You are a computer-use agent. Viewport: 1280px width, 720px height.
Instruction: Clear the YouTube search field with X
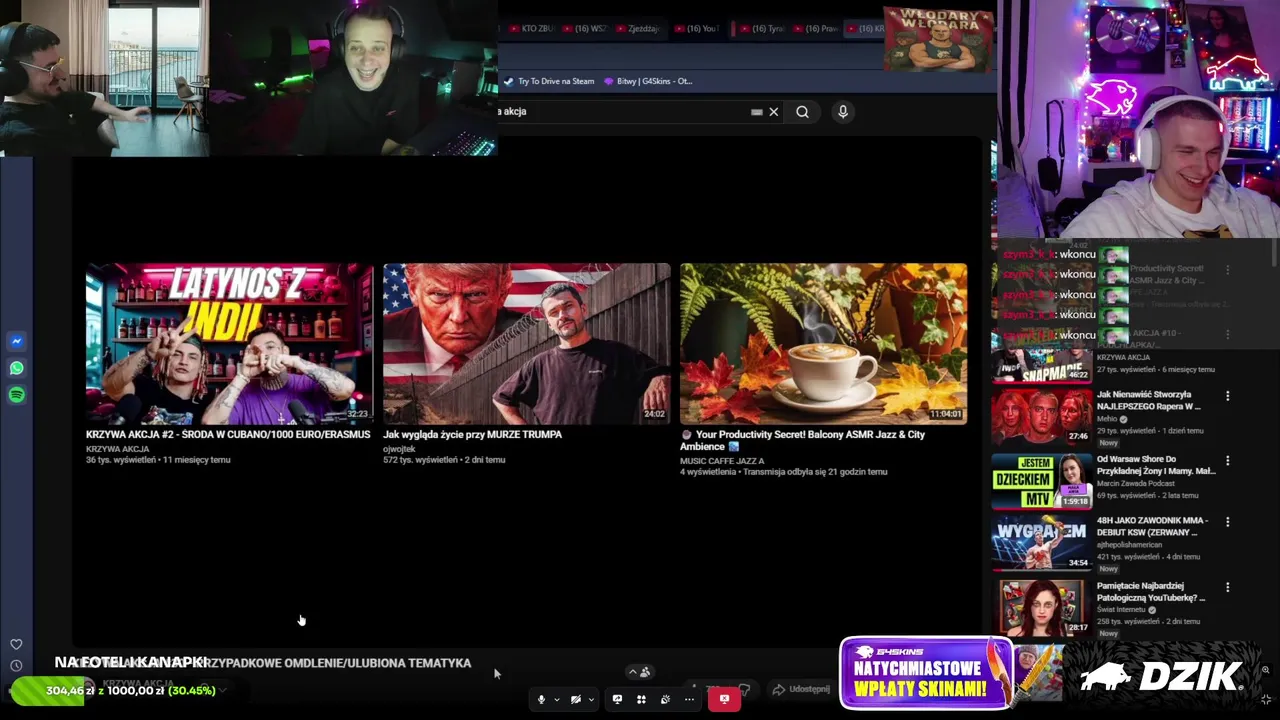tap(773, 112)
